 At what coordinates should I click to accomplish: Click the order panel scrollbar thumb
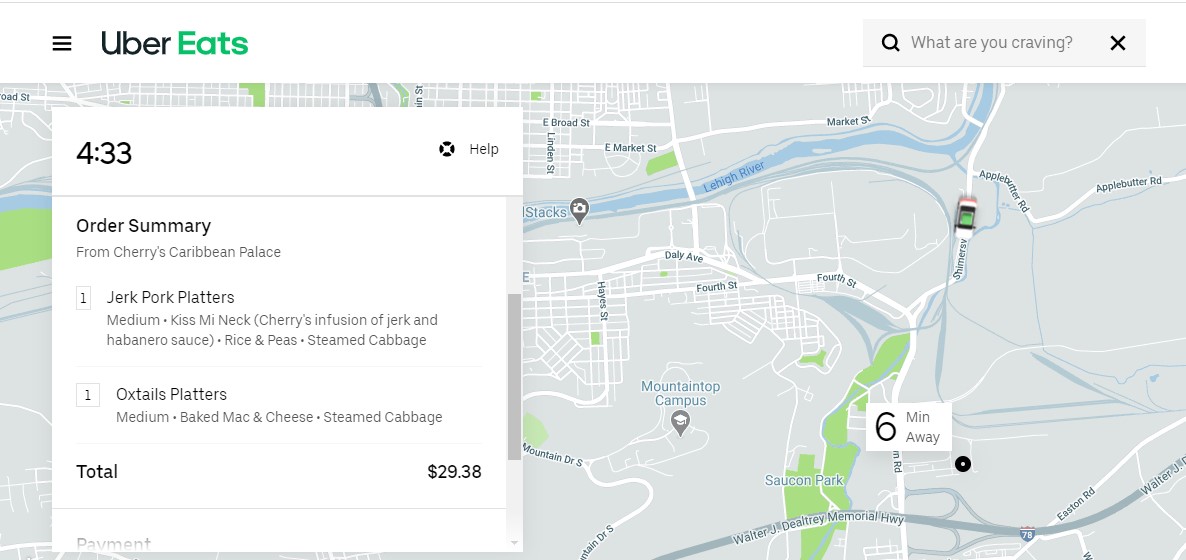click(x=514, y=375)
